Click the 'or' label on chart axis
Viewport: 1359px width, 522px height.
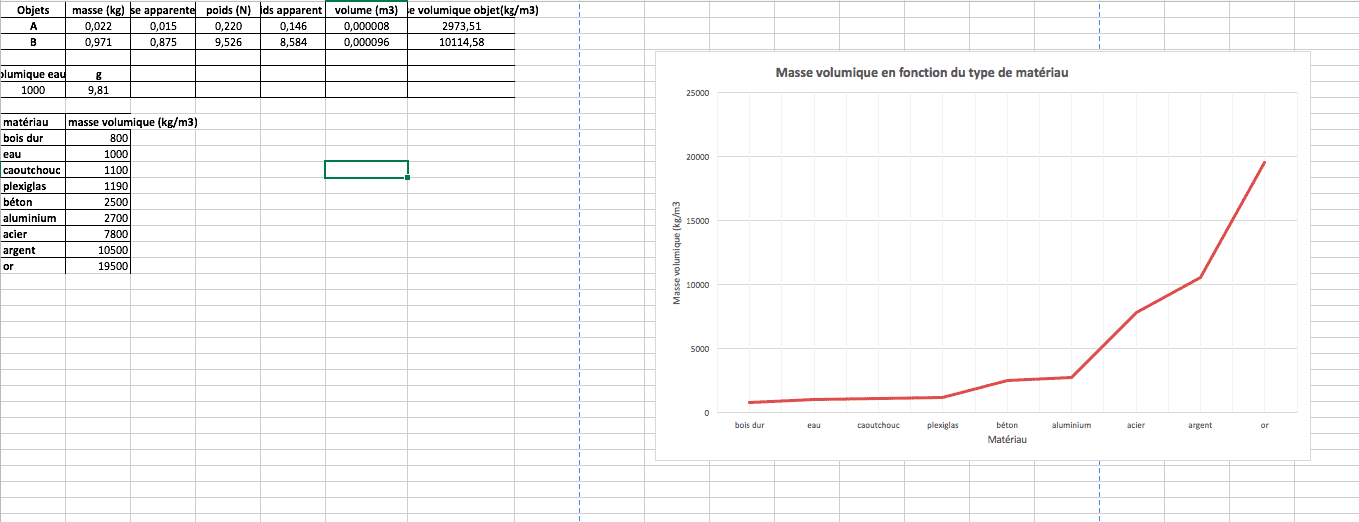click(1265, 425)
